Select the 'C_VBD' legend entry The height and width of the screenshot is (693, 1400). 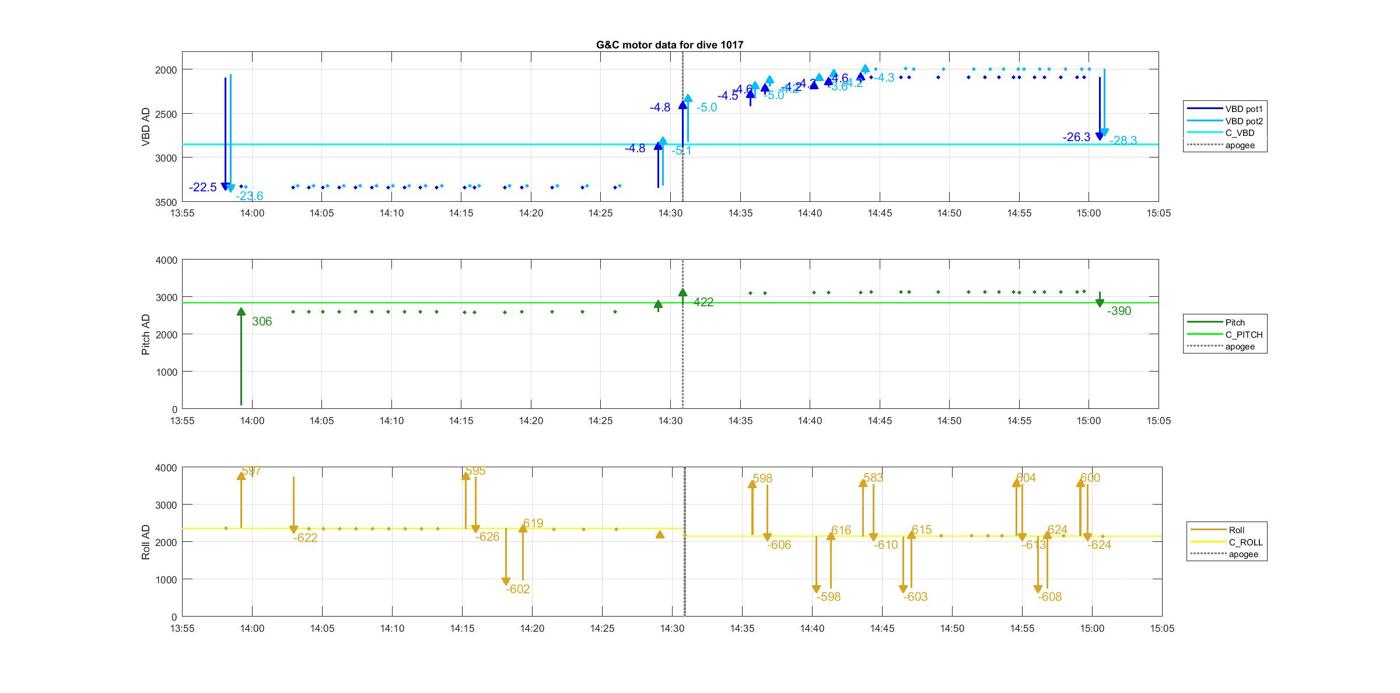(1240, 133)
